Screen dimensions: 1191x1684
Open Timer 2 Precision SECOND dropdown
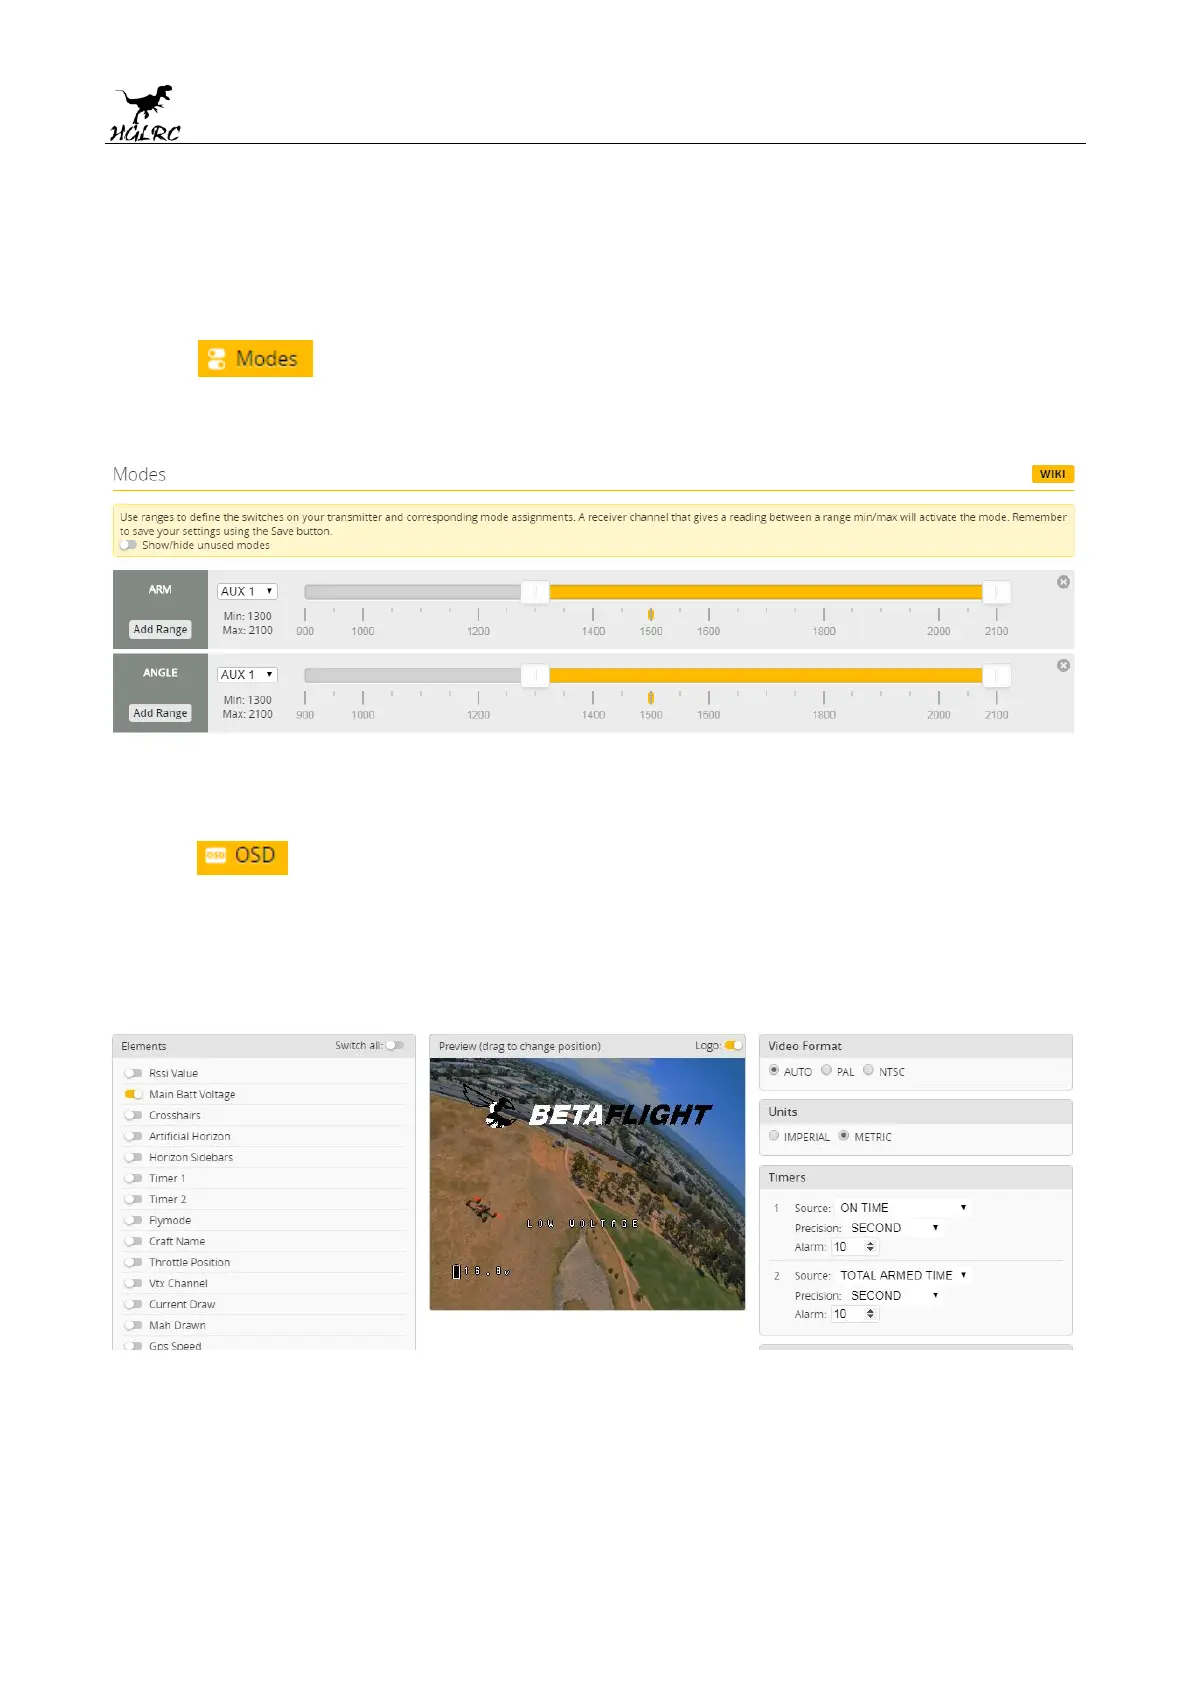(x=895, y=1295)
